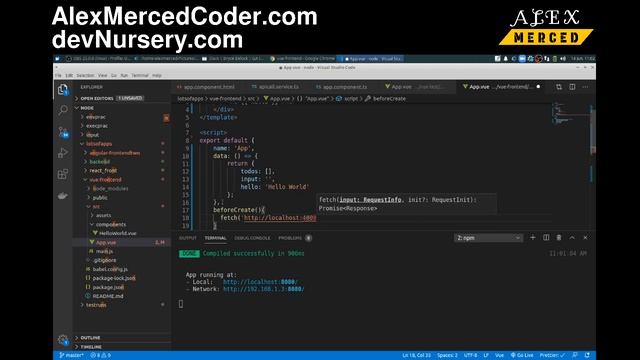Open the Terminal menu
Viewport: 640px width, 360px height.
click(140, 76)
